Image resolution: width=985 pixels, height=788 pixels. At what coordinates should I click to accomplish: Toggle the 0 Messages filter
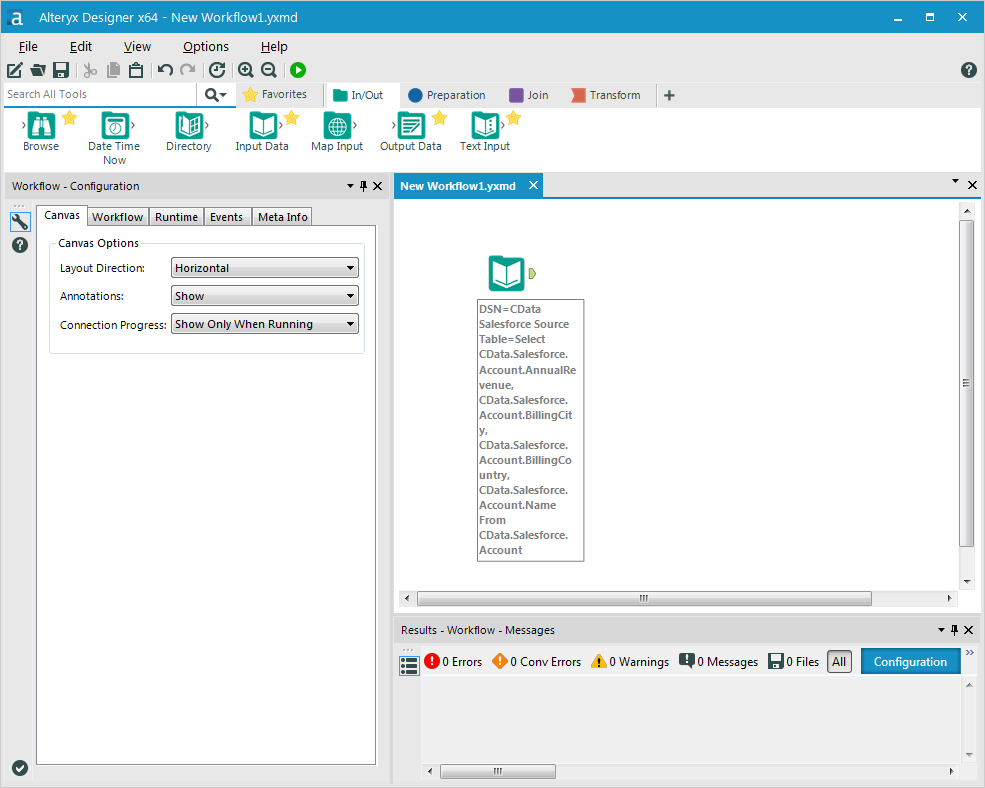[719, 662]
